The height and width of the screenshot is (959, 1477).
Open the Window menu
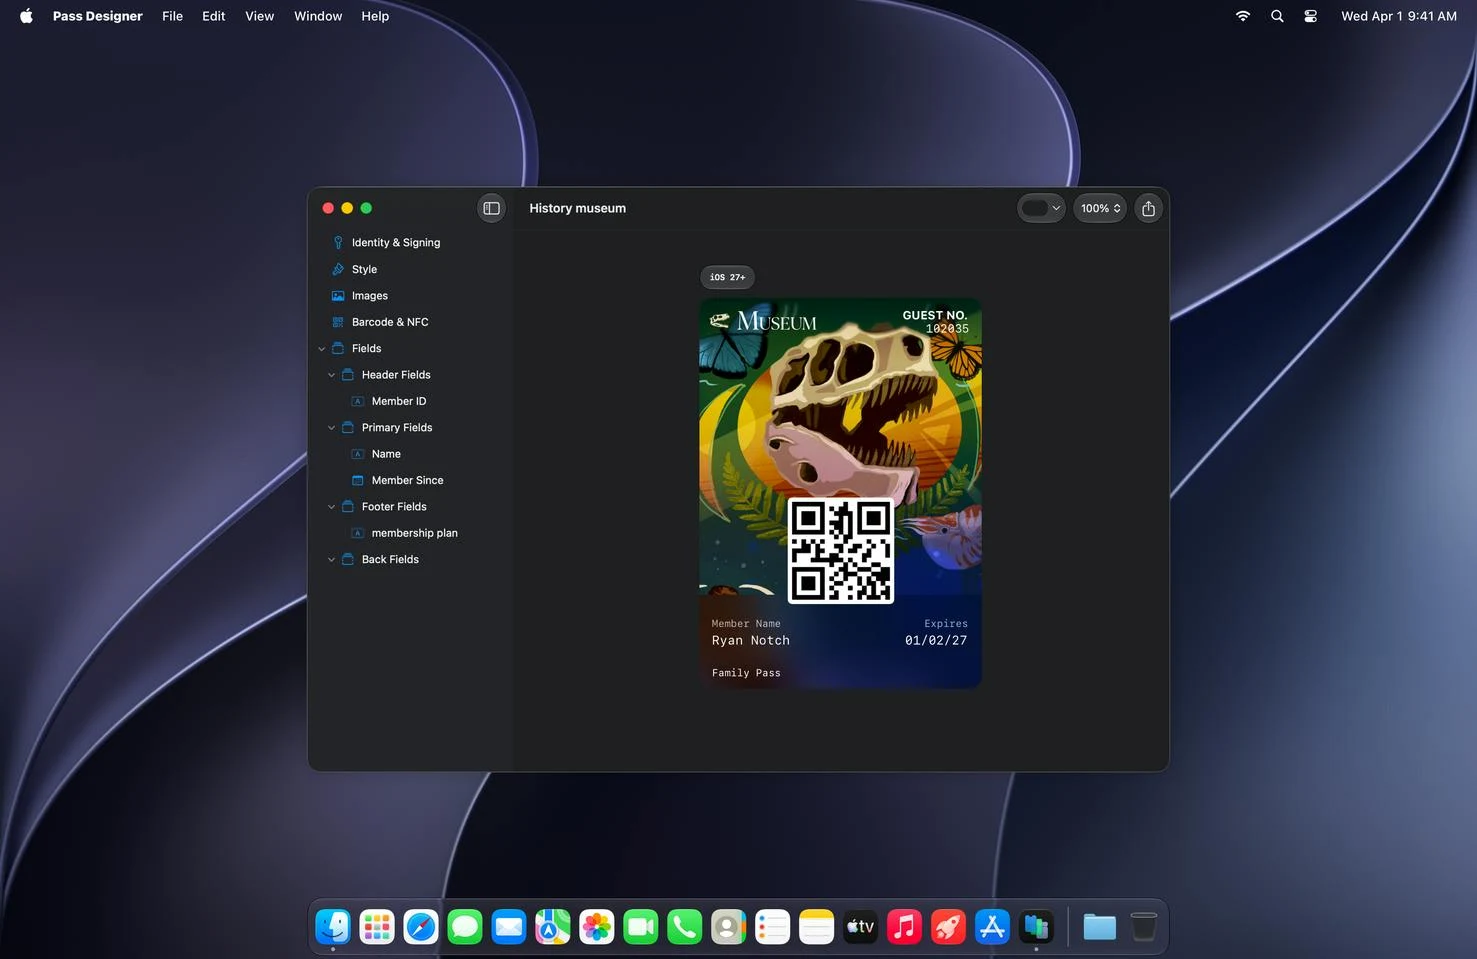318,16
